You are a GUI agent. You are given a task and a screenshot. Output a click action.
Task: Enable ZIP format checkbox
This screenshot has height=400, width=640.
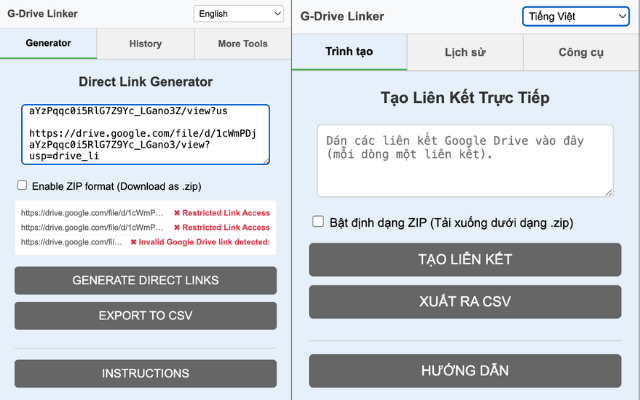pyautogui.click(x=22, y=185)
